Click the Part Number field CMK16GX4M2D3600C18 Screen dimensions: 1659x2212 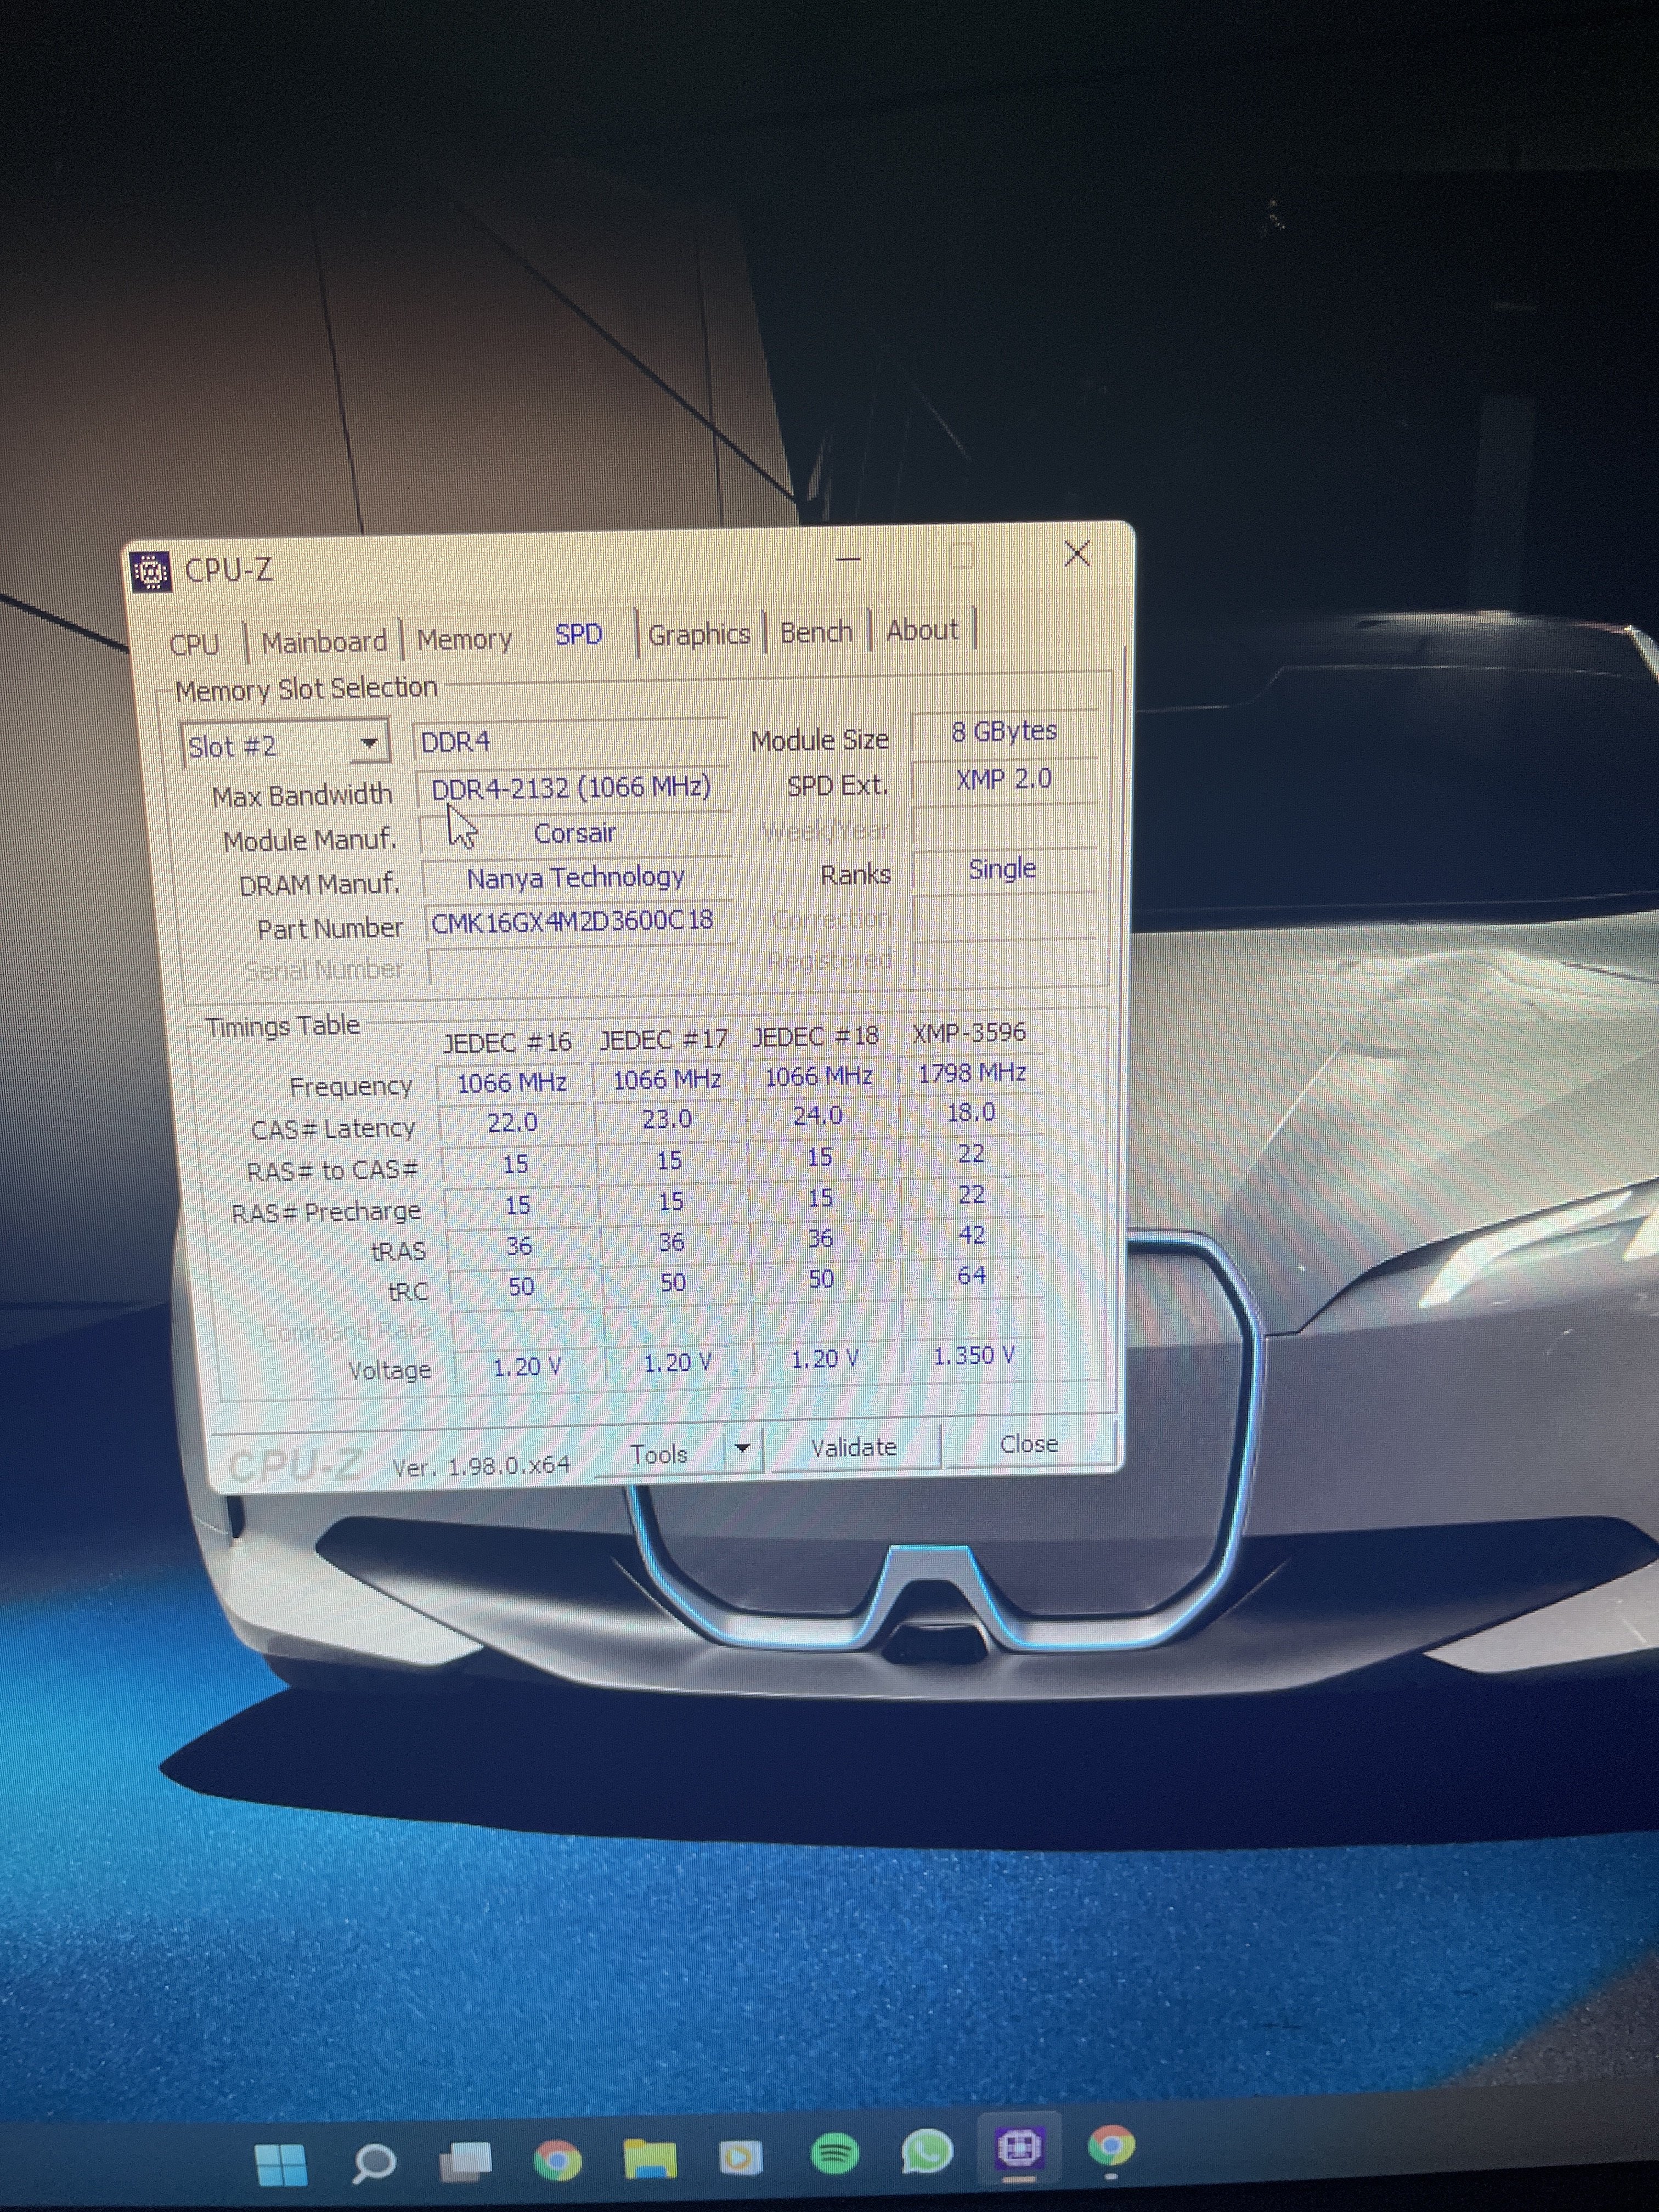pos(573,921)
